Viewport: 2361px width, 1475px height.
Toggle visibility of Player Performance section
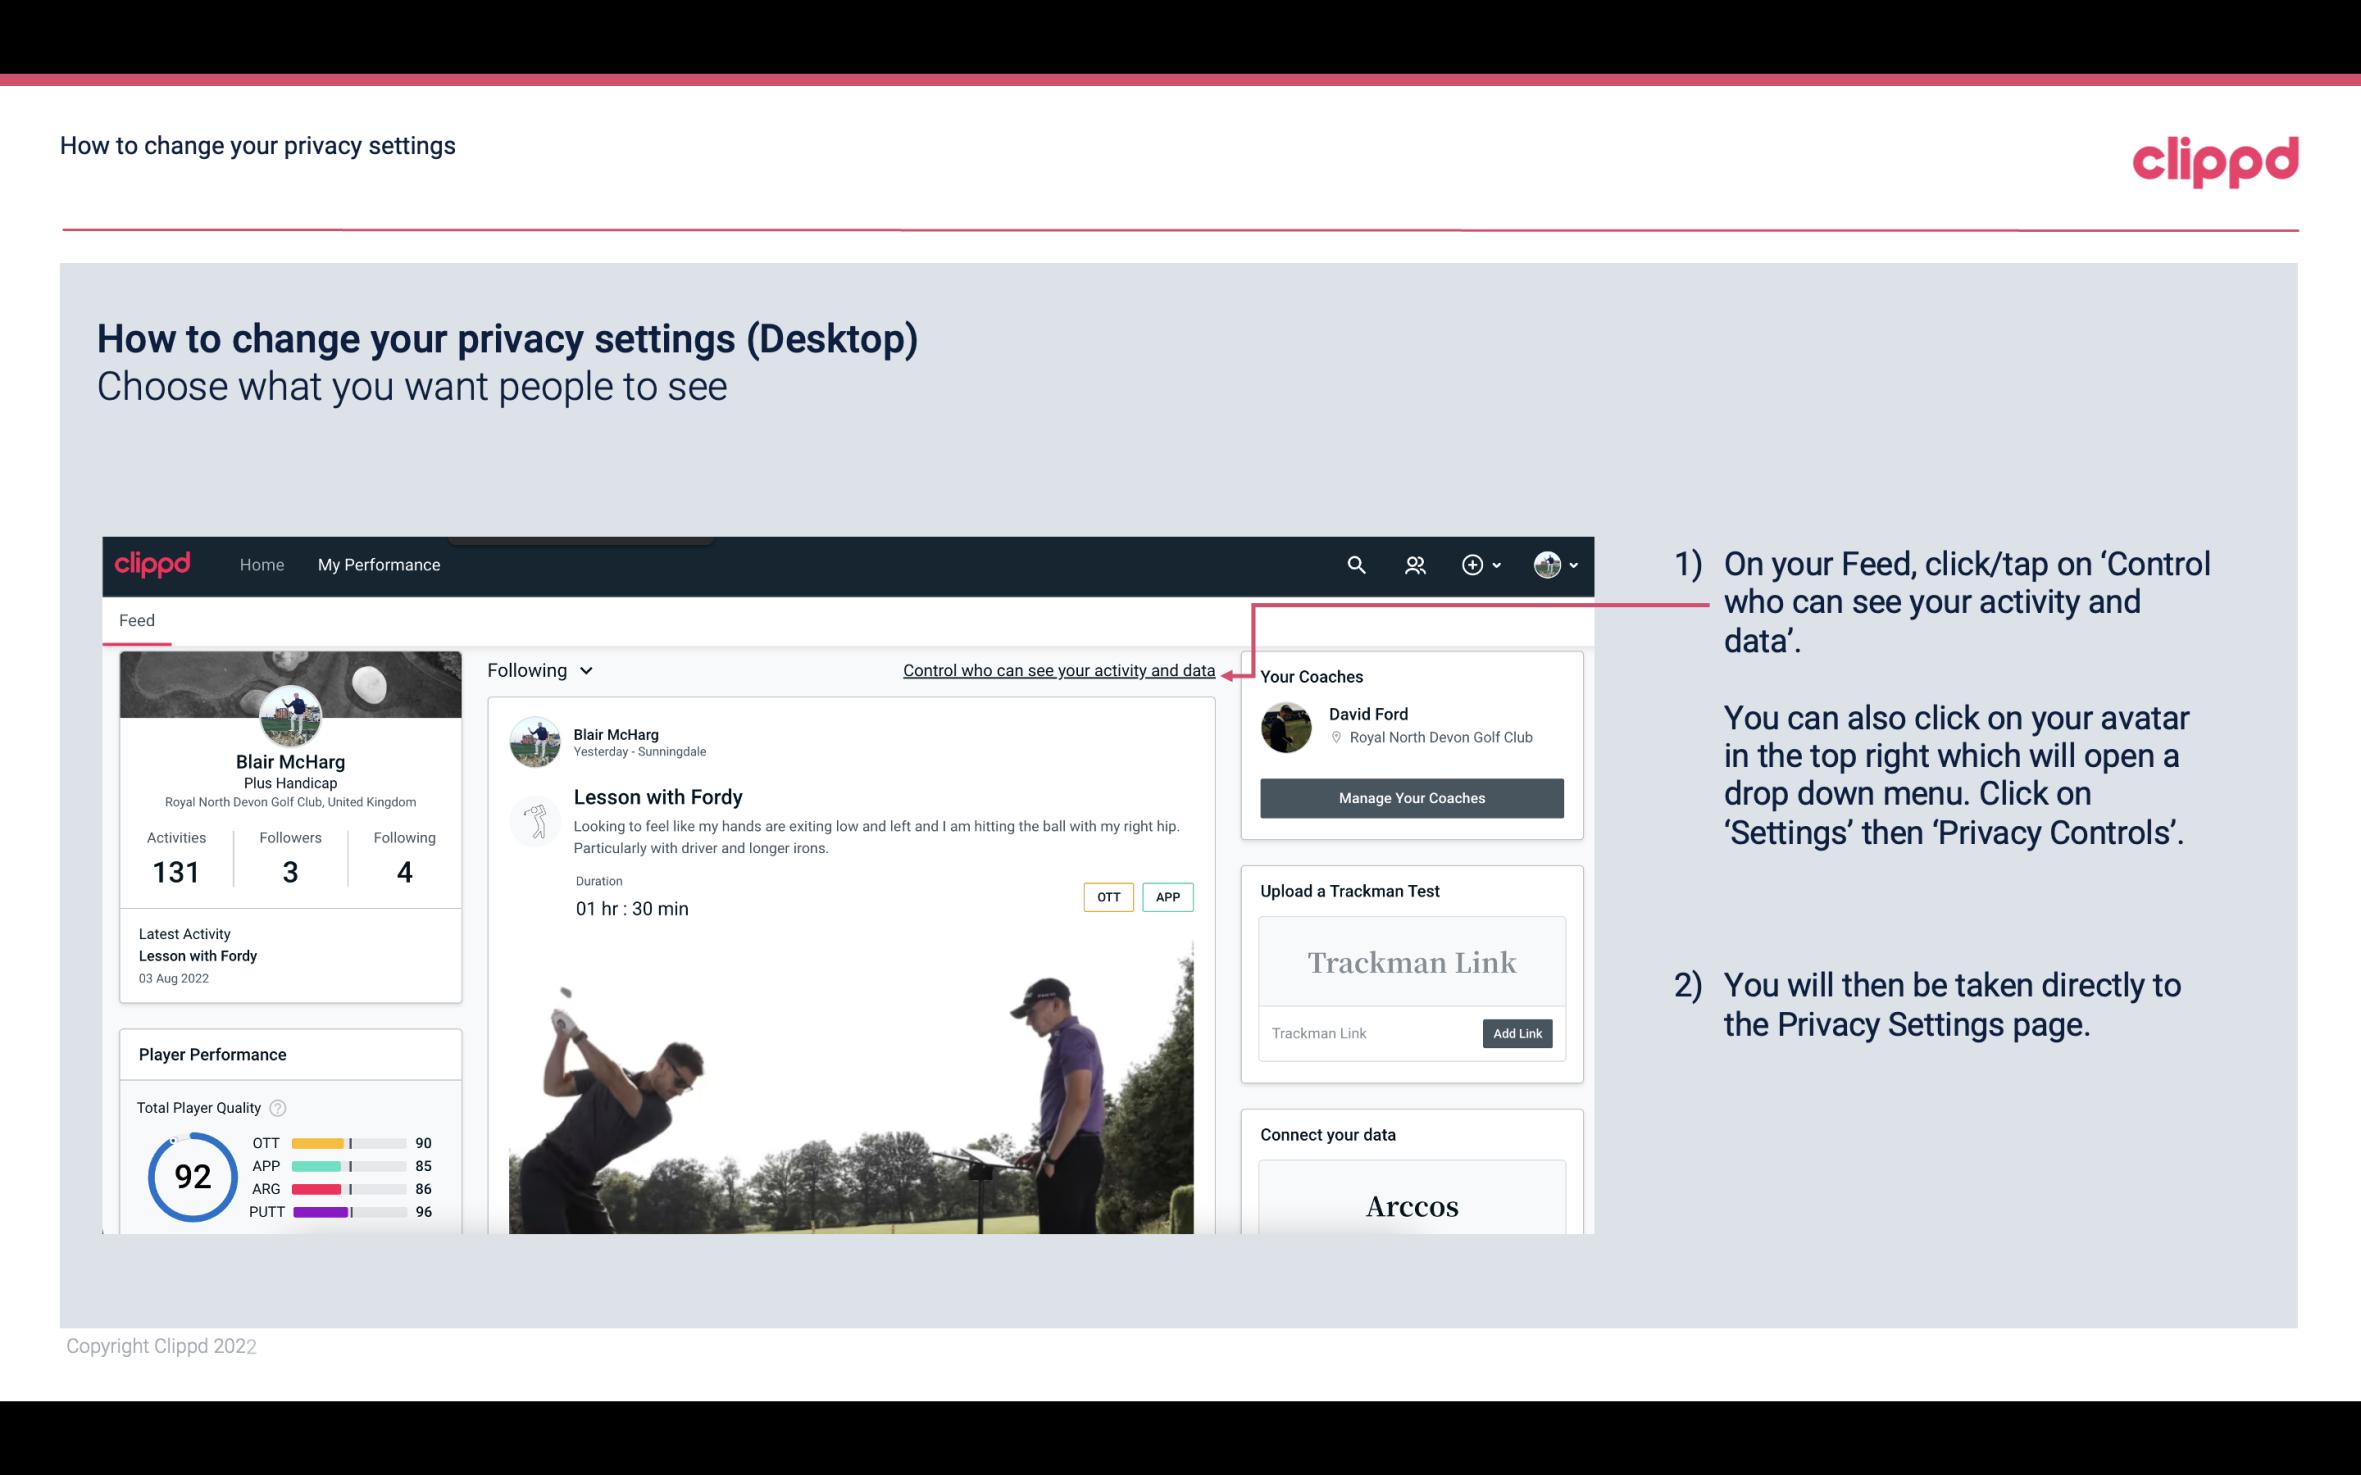tap(212, 1054)
